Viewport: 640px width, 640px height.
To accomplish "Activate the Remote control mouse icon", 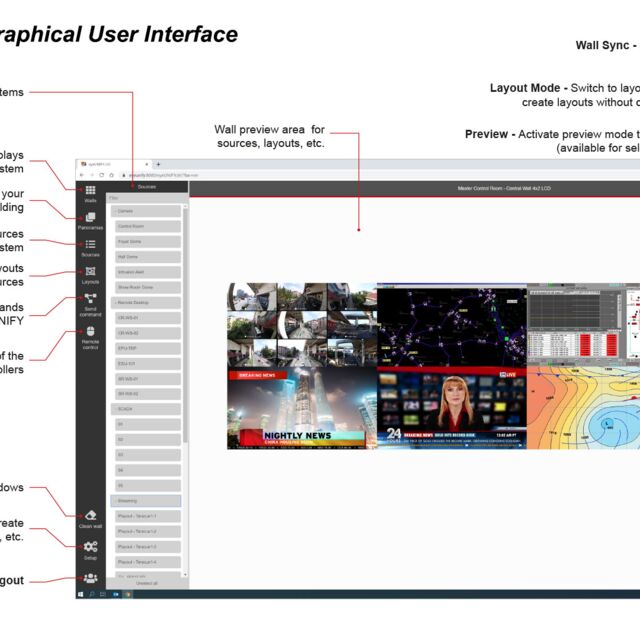I will (90, 332).
